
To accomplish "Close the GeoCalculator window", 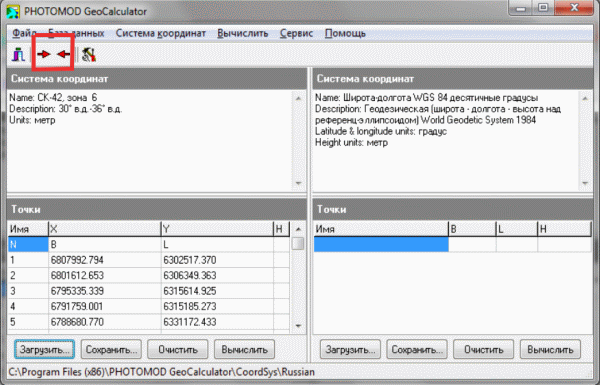I will coord(574,8).
